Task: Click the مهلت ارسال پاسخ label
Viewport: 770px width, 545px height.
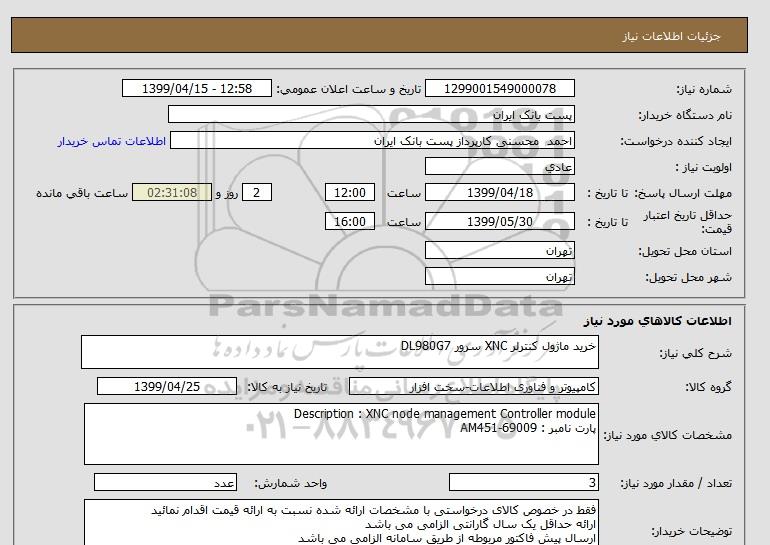Action: 683,193
